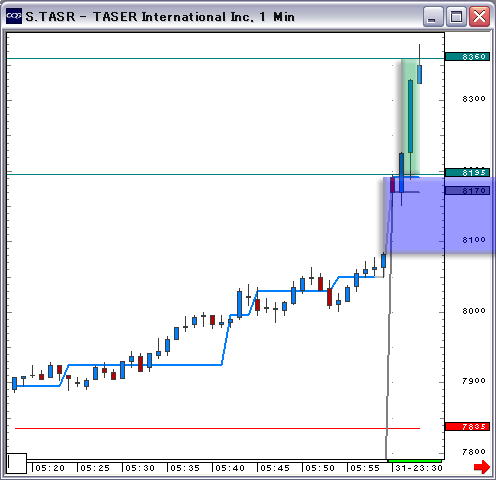Click the red arrow icon at bottom right
Viewport: 496px width, 480px height.
482,466
